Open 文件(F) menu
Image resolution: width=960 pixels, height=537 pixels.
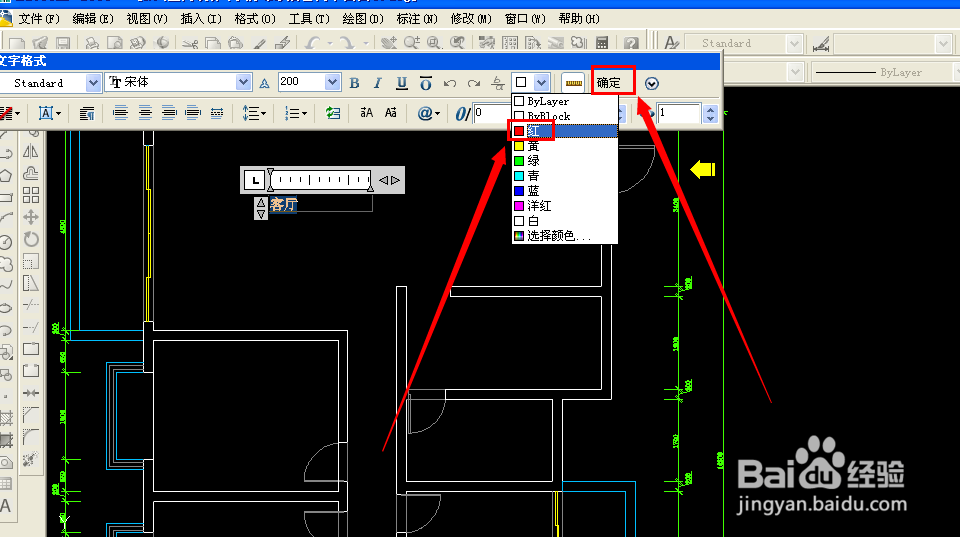[39, 19]
